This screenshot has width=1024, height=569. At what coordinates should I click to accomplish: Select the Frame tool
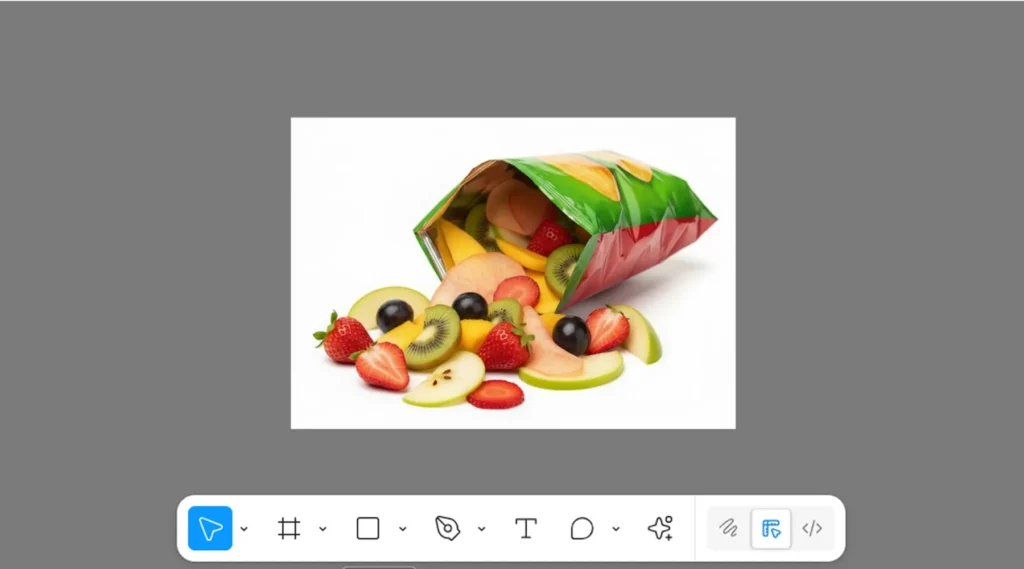tap(289, 528)
